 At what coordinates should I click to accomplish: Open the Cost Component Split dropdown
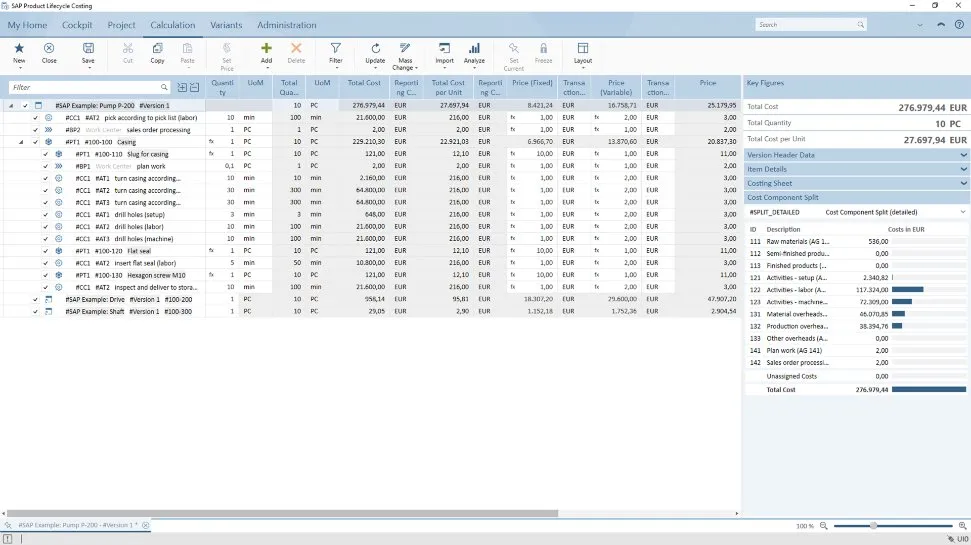pos(962,212)
